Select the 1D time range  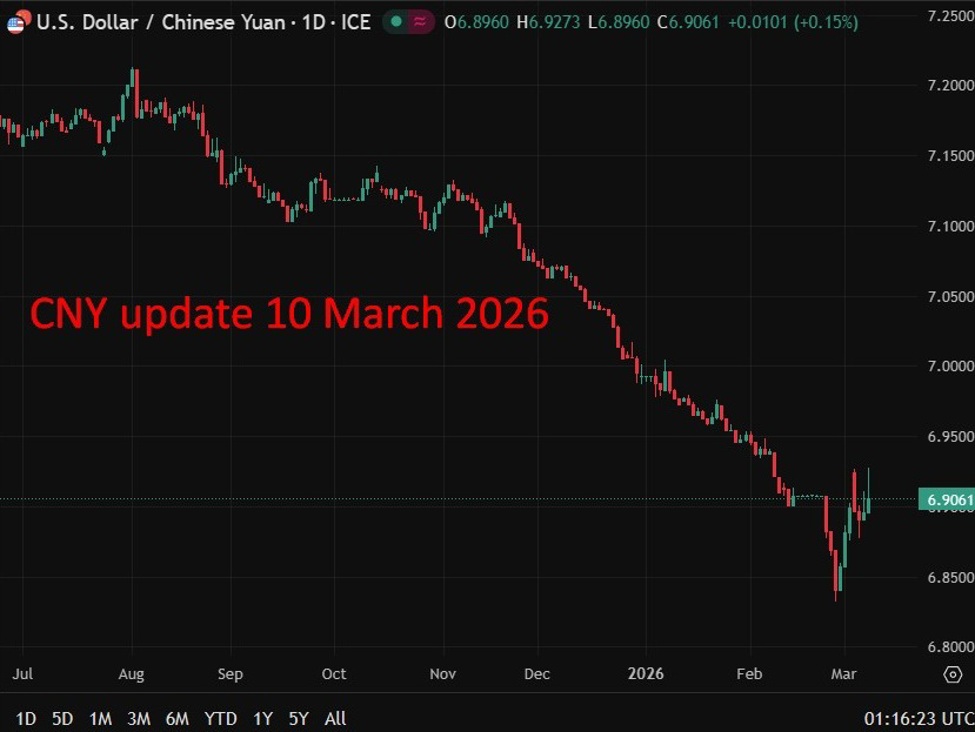[26, 718]
